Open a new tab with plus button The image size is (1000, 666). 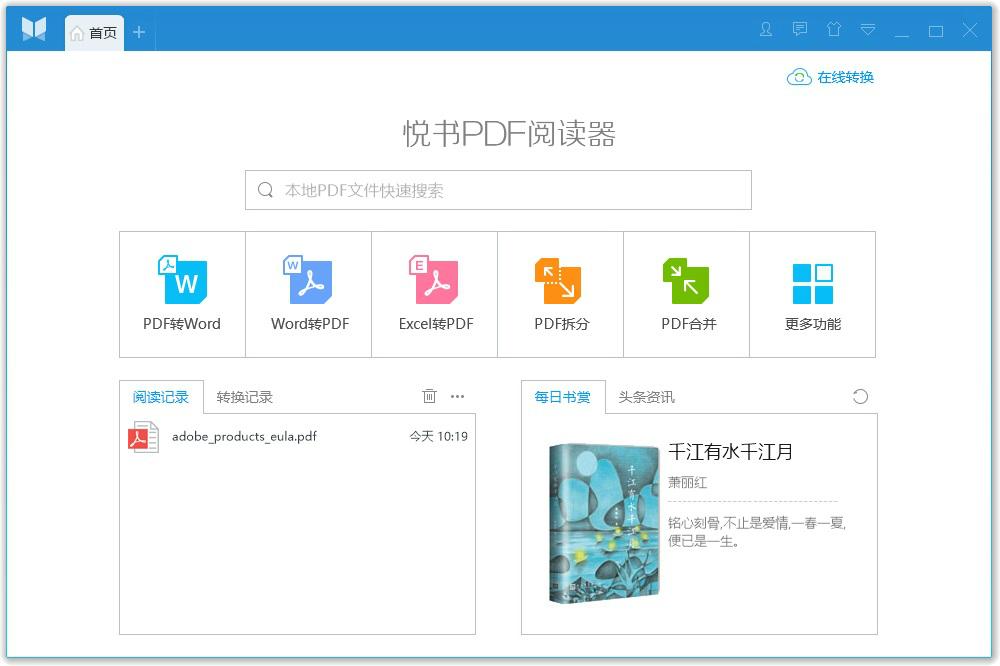click(139, 31)
